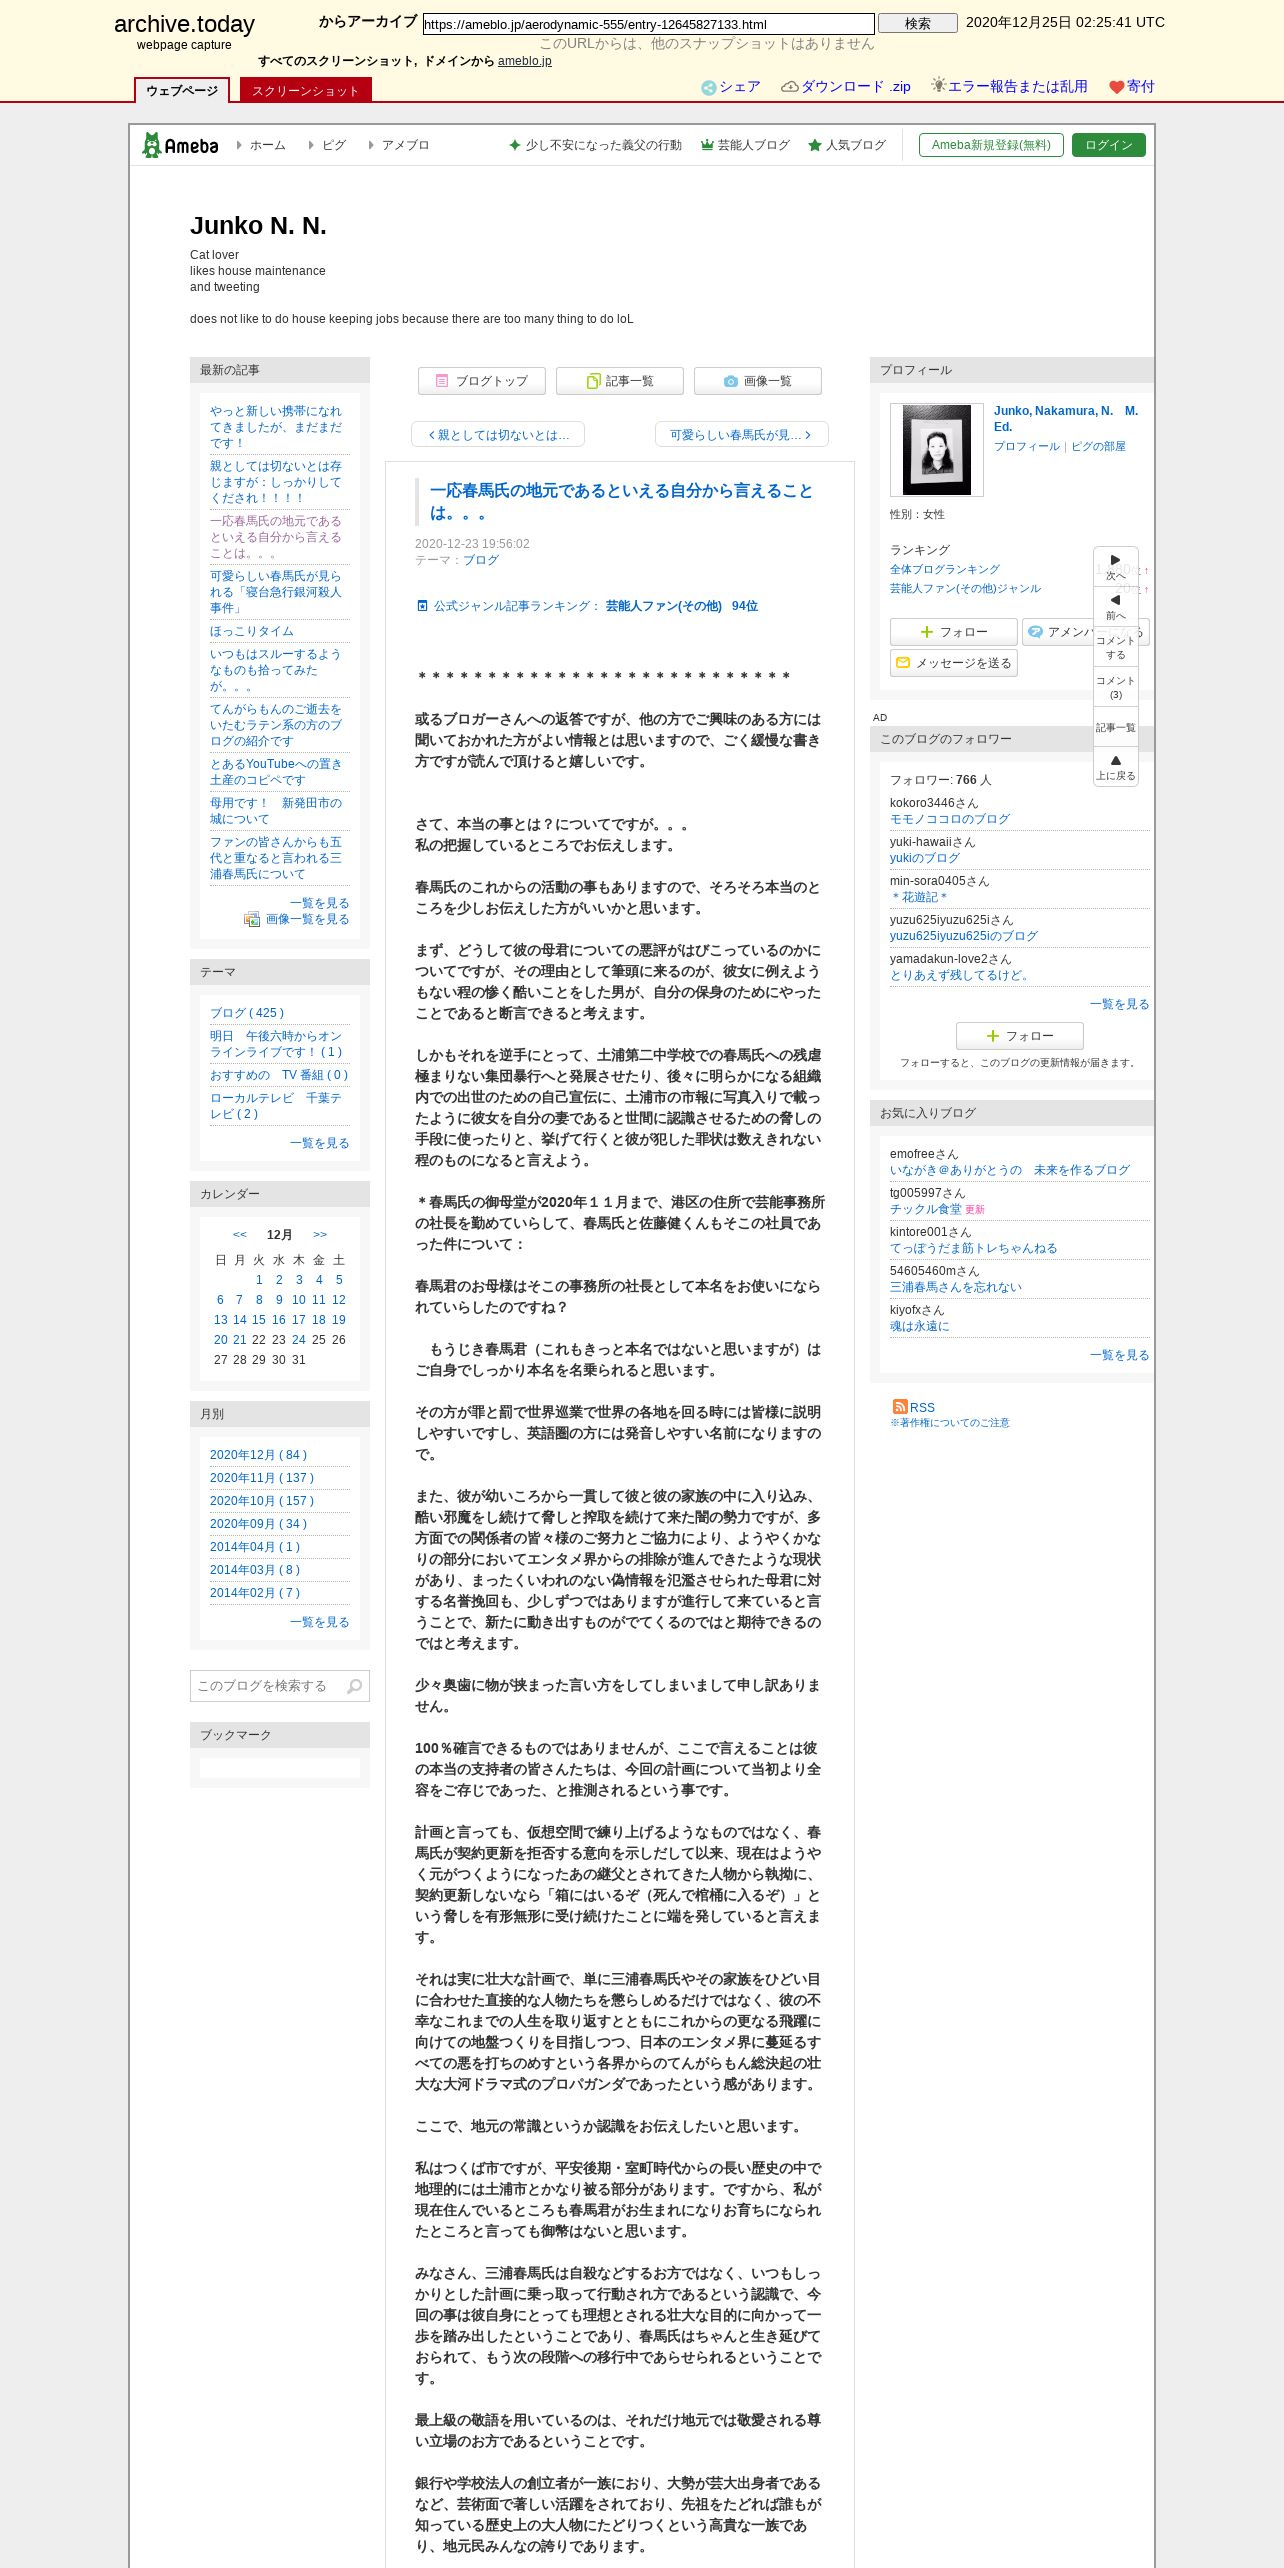
Task: Go to previous month in calendar (<<)
Action: pos(240,1235)
